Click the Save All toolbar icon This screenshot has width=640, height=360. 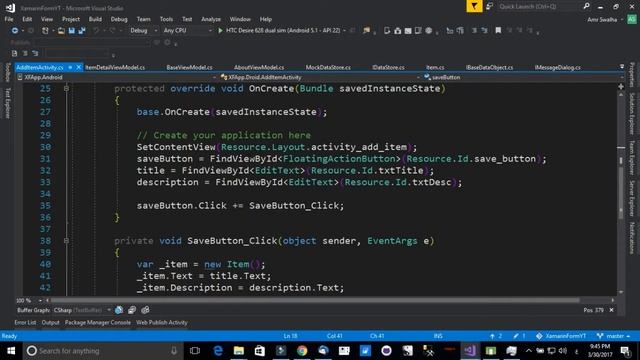pos(82,31)
